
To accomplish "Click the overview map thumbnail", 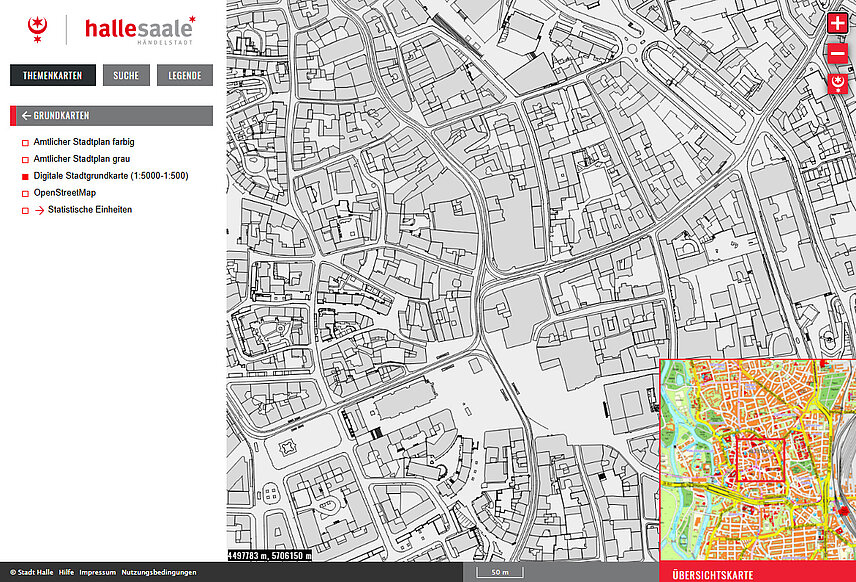I will [x=757, y=460].
